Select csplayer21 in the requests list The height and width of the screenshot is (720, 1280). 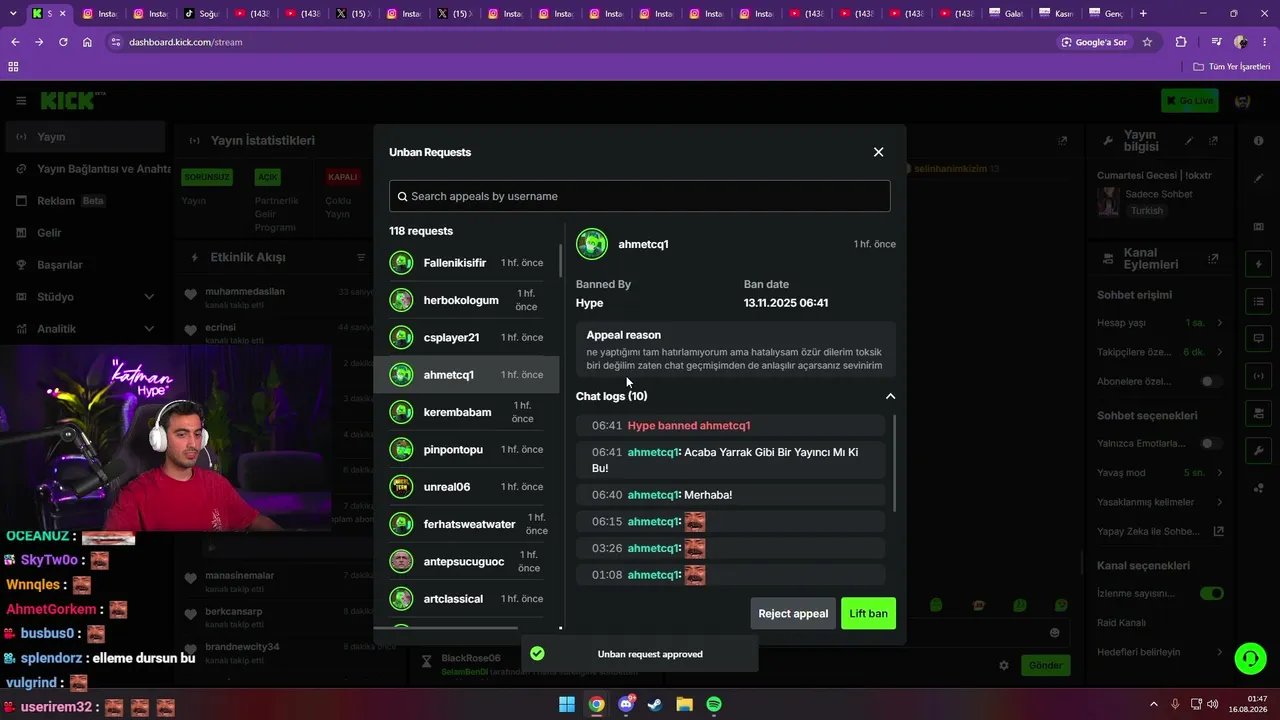coord(466,338)
